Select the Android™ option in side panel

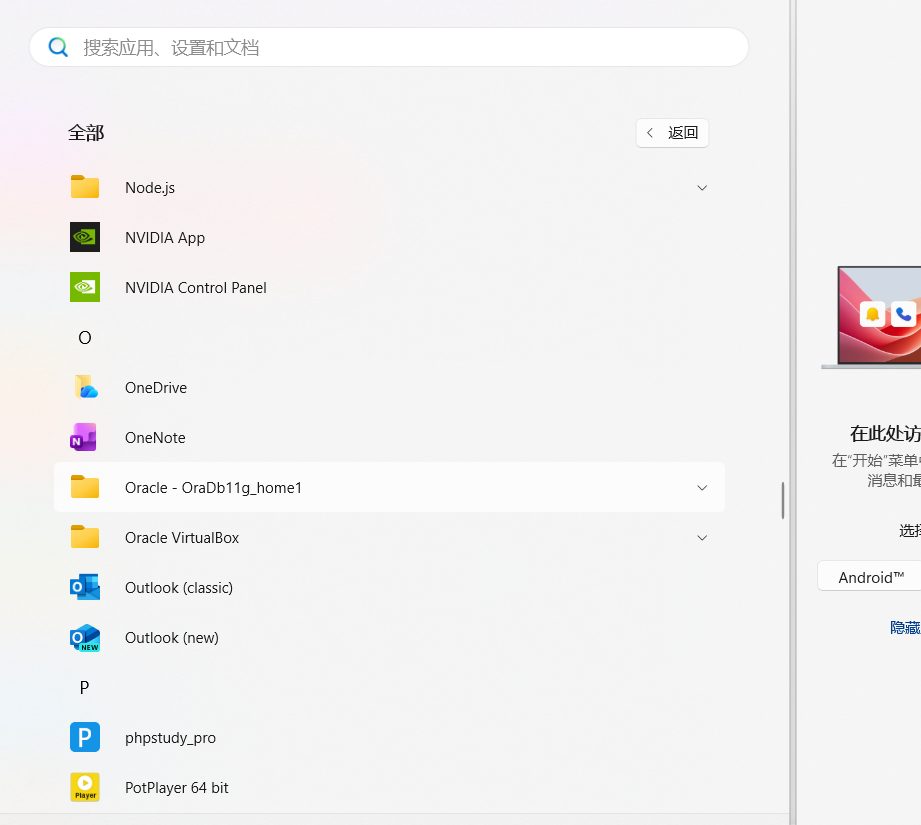click(x=869, y=577)
